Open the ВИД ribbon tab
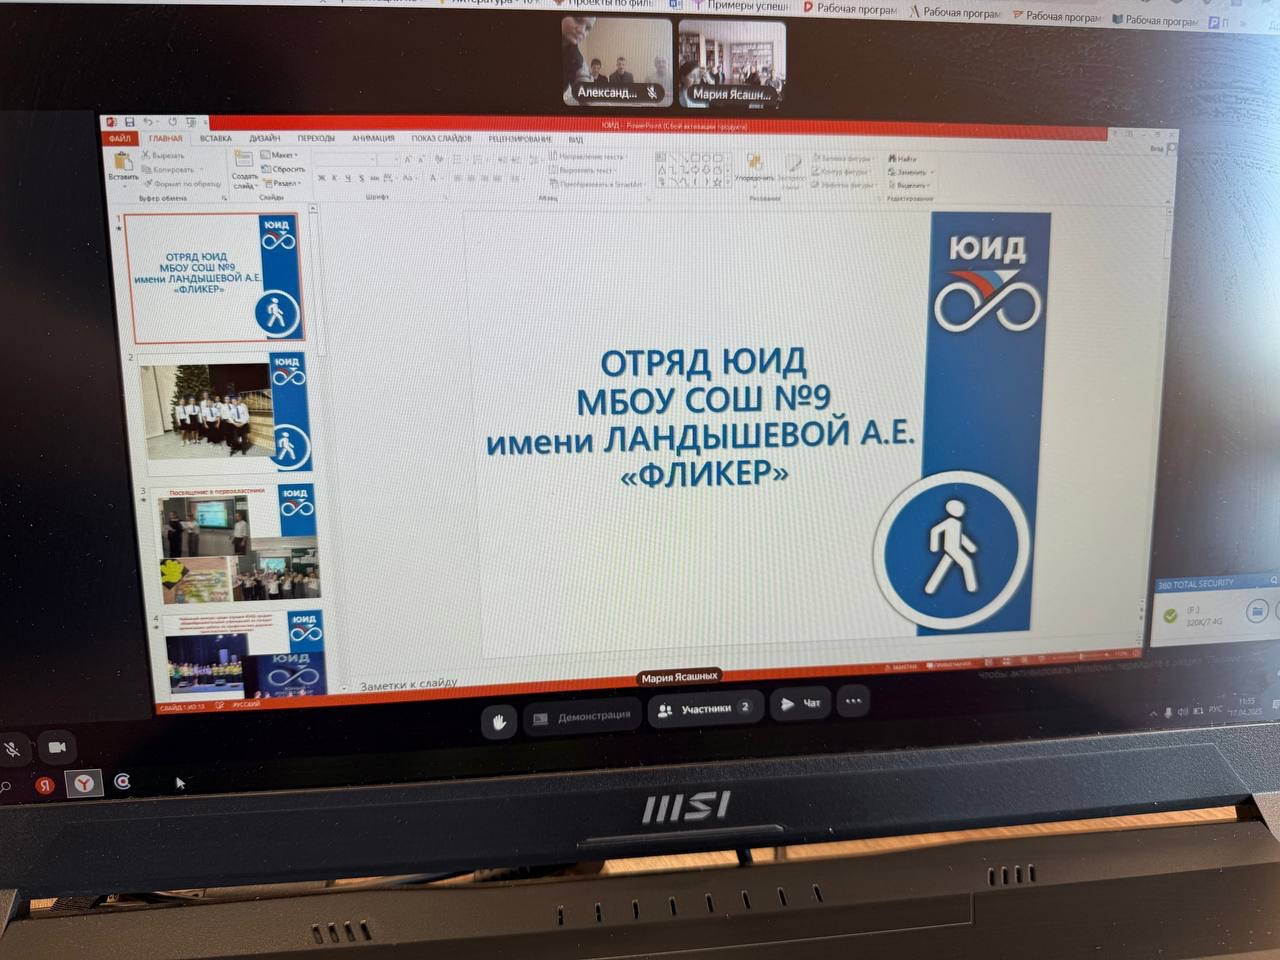Image resolution: width=1280 pixels, height=960 pixels. (576, 140)
